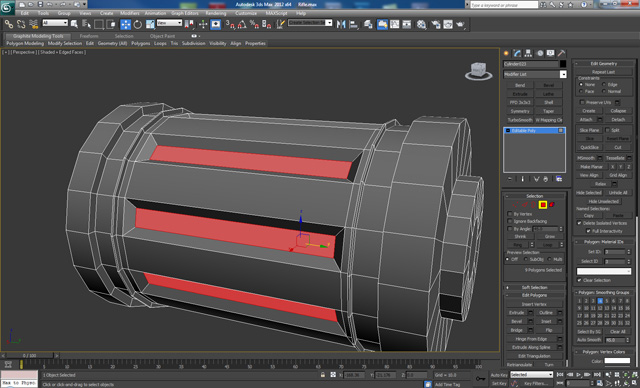This screenshot has width=640, height=388.
Task: Open the Material Editor icon
Action: tap(421, 24)
